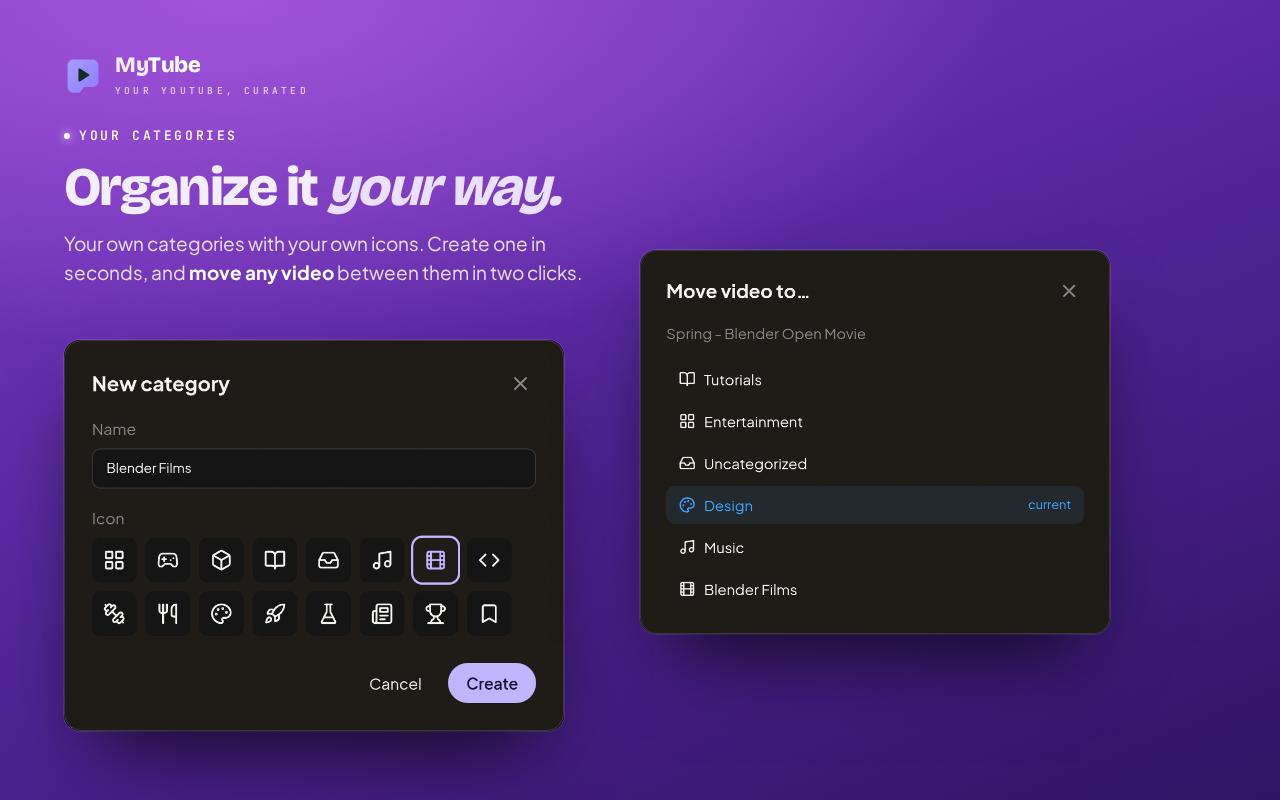Select the current Design category row
The height and width of the screenshot is (800, 1280).
tap(875, 505)
